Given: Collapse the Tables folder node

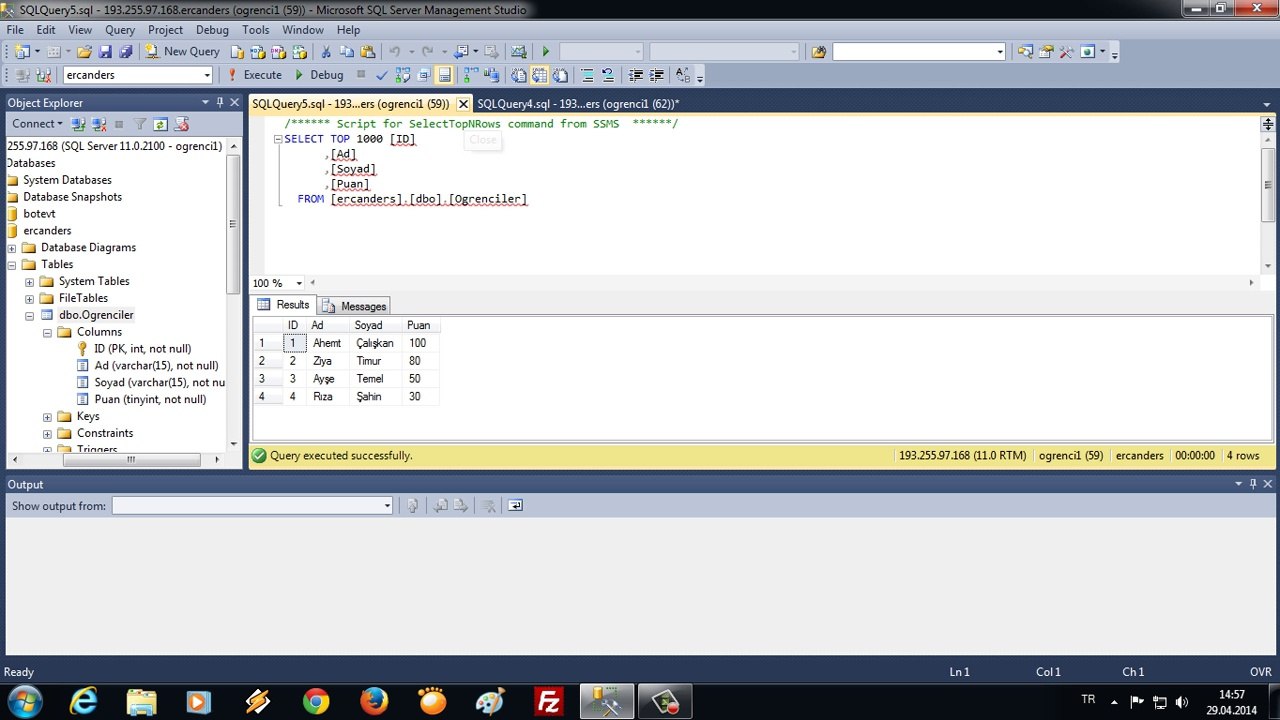Looking at the screenshot, I should pyautogui.click(x=12, y=265).
